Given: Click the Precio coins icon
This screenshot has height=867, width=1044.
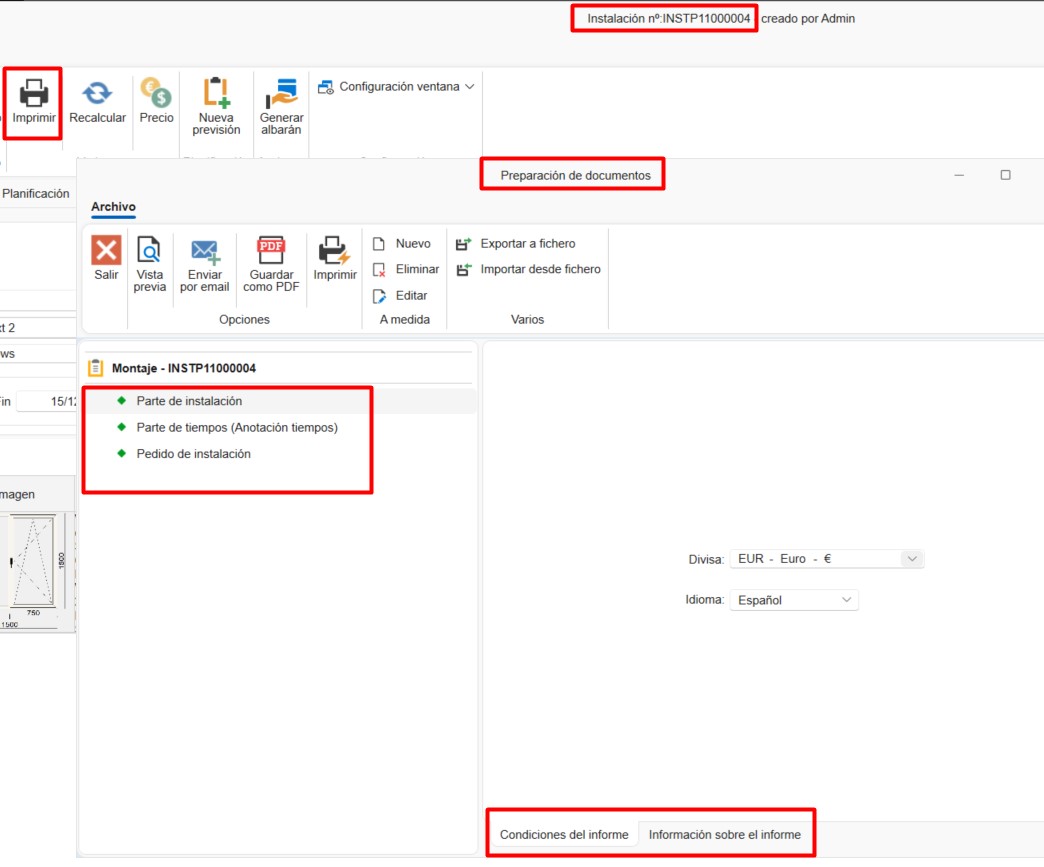Looking at the screenshot, I should [156, 95].
